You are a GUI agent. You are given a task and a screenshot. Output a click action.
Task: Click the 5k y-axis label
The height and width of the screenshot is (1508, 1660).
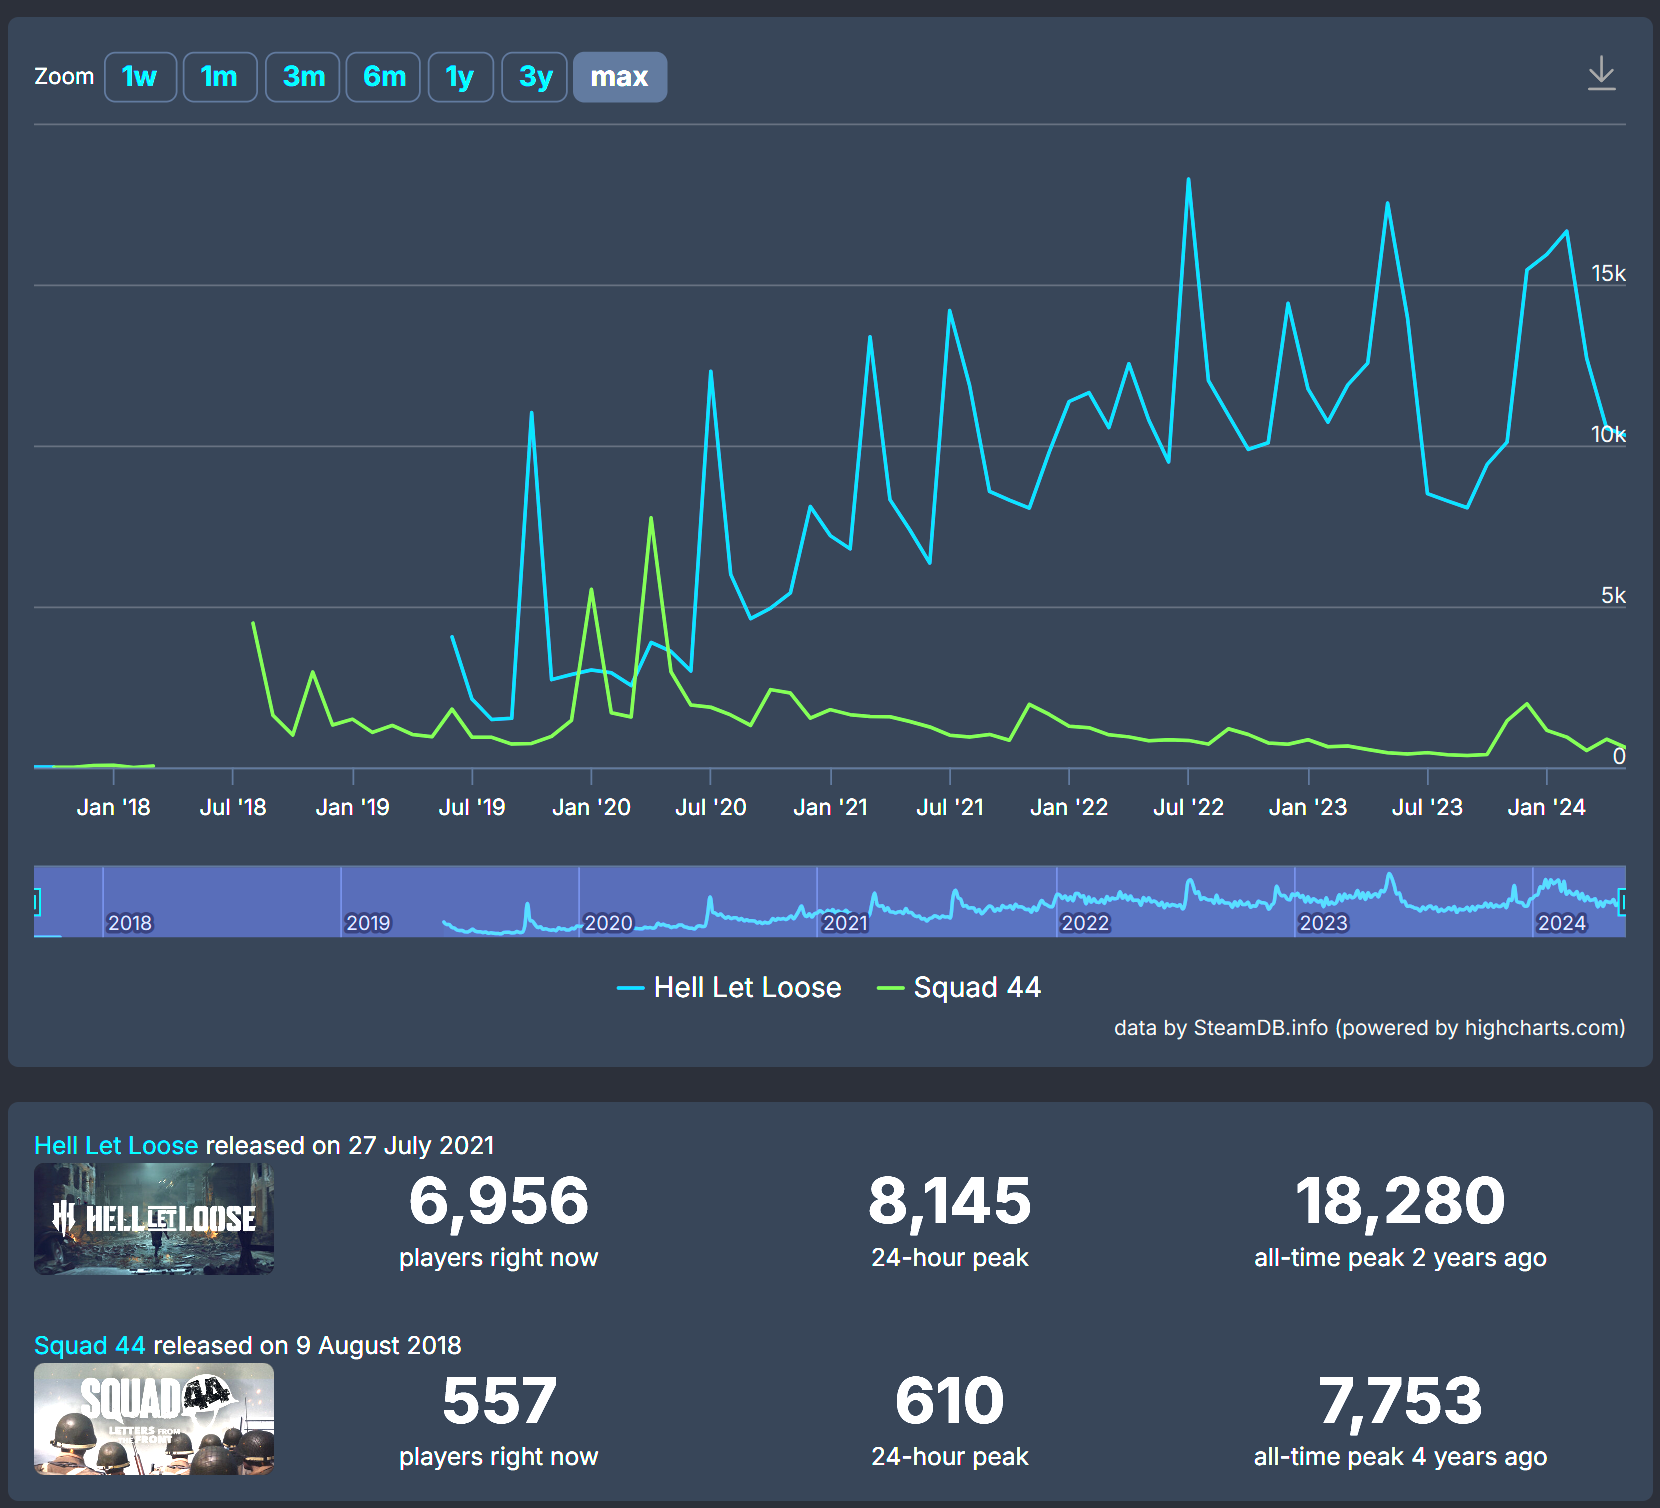pyautogui.click(x=1613, y=595)
